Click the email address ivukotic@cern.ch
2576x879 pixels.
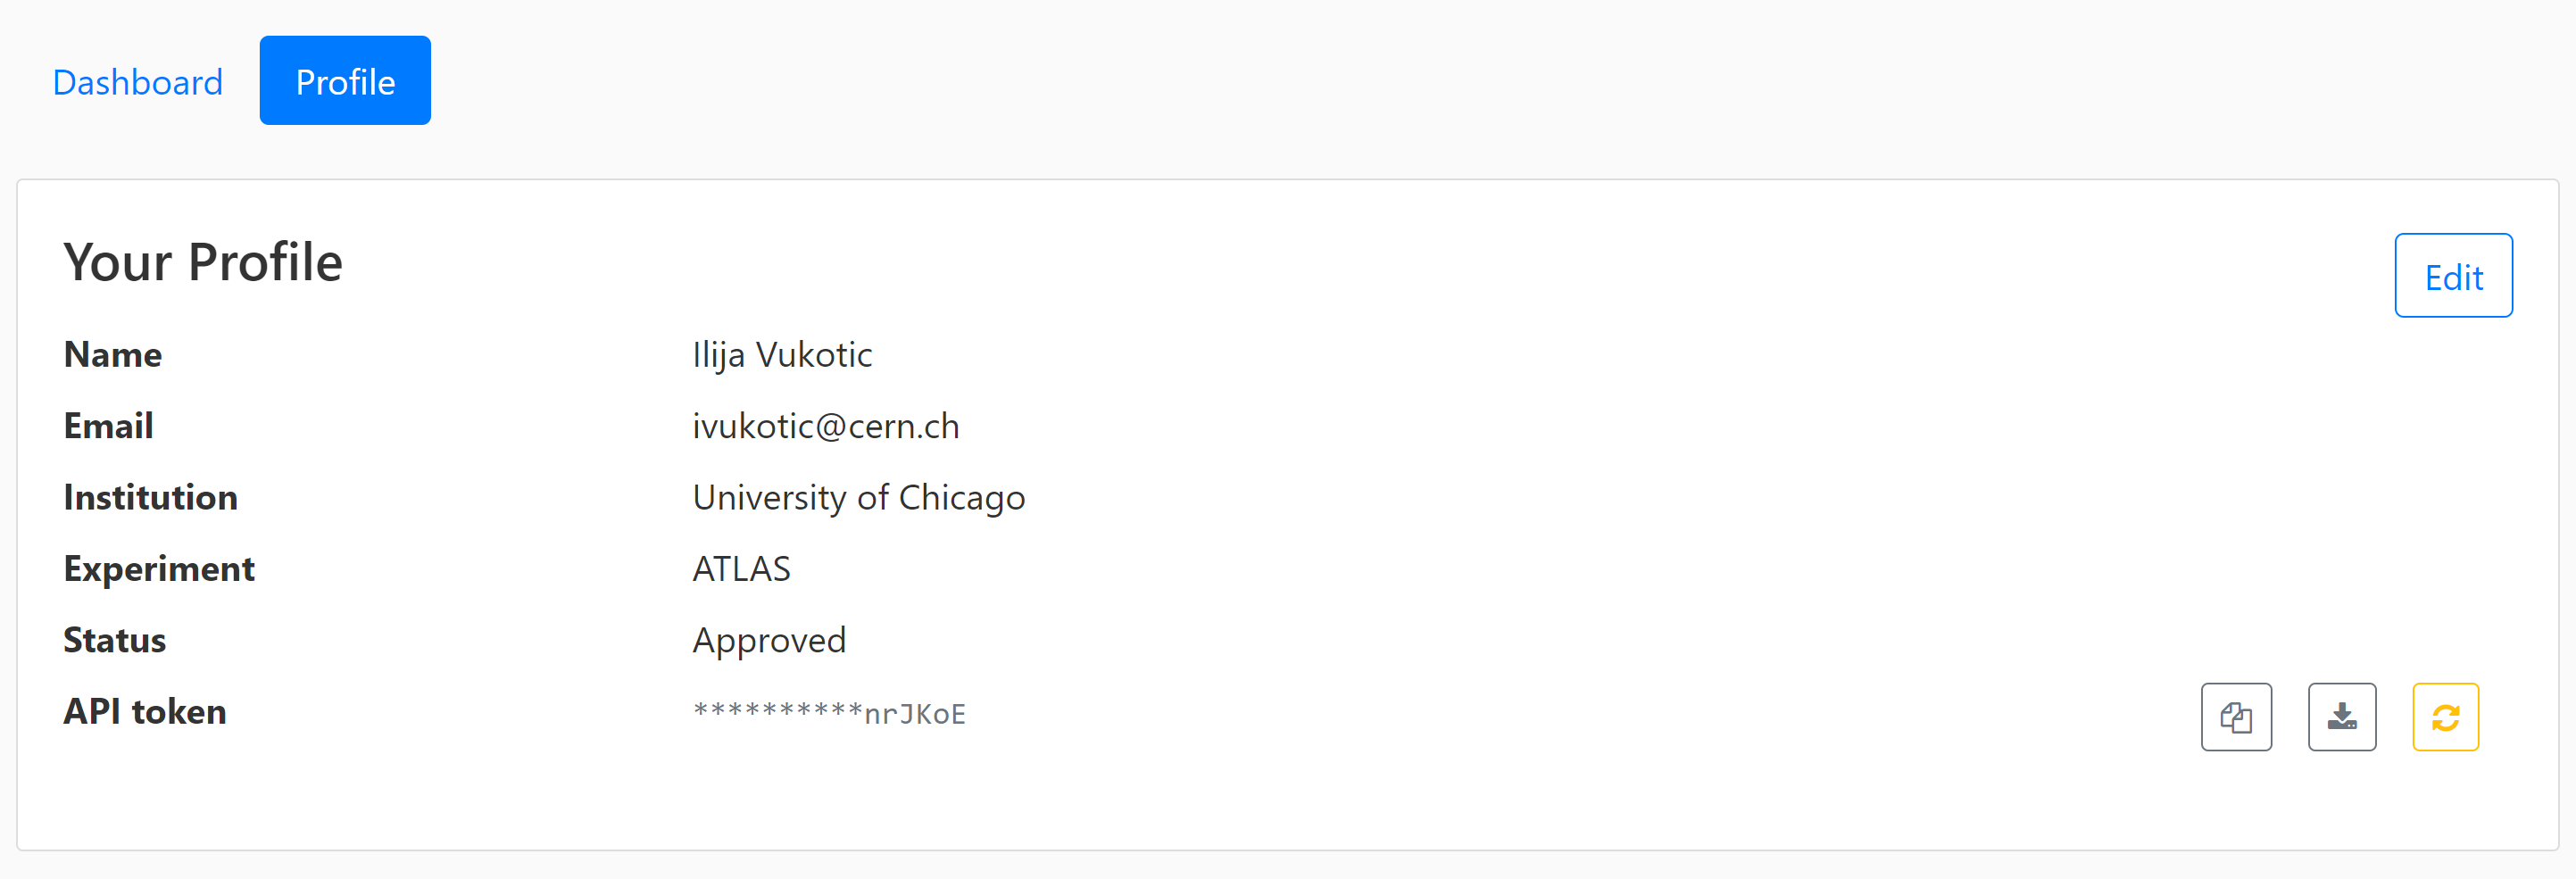tap(825, 426)
